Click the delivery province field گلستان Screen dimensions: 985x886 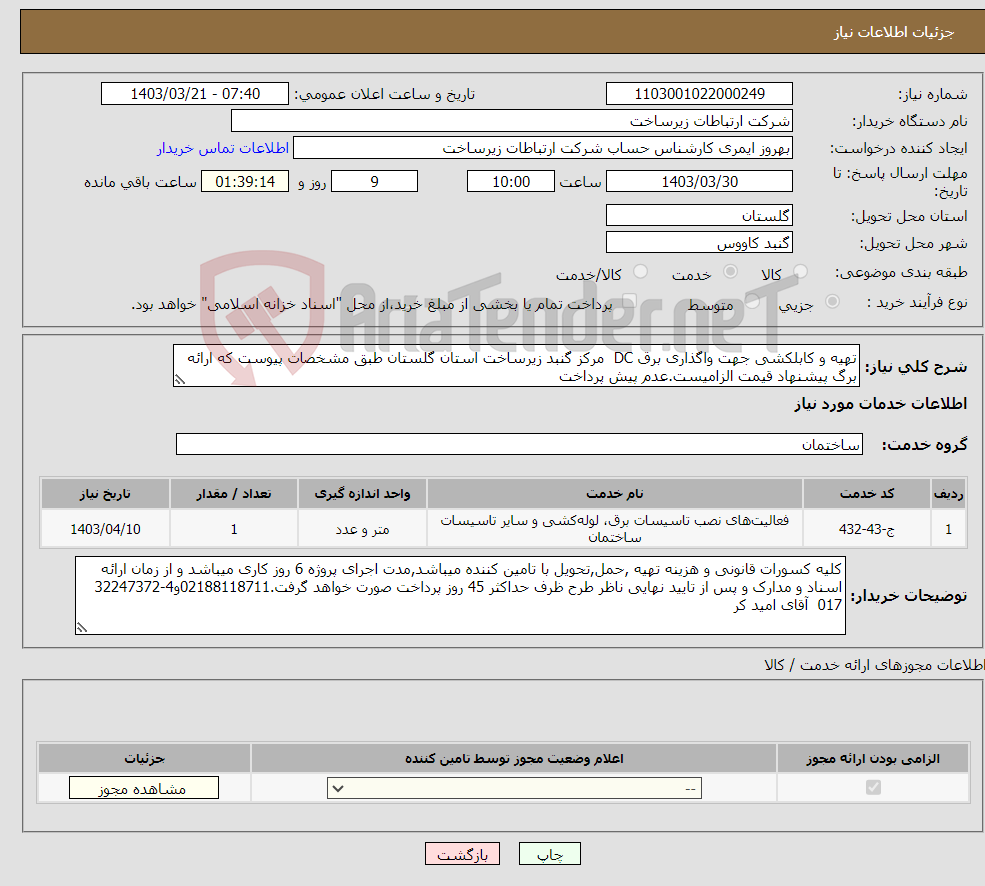coord(699,216)
